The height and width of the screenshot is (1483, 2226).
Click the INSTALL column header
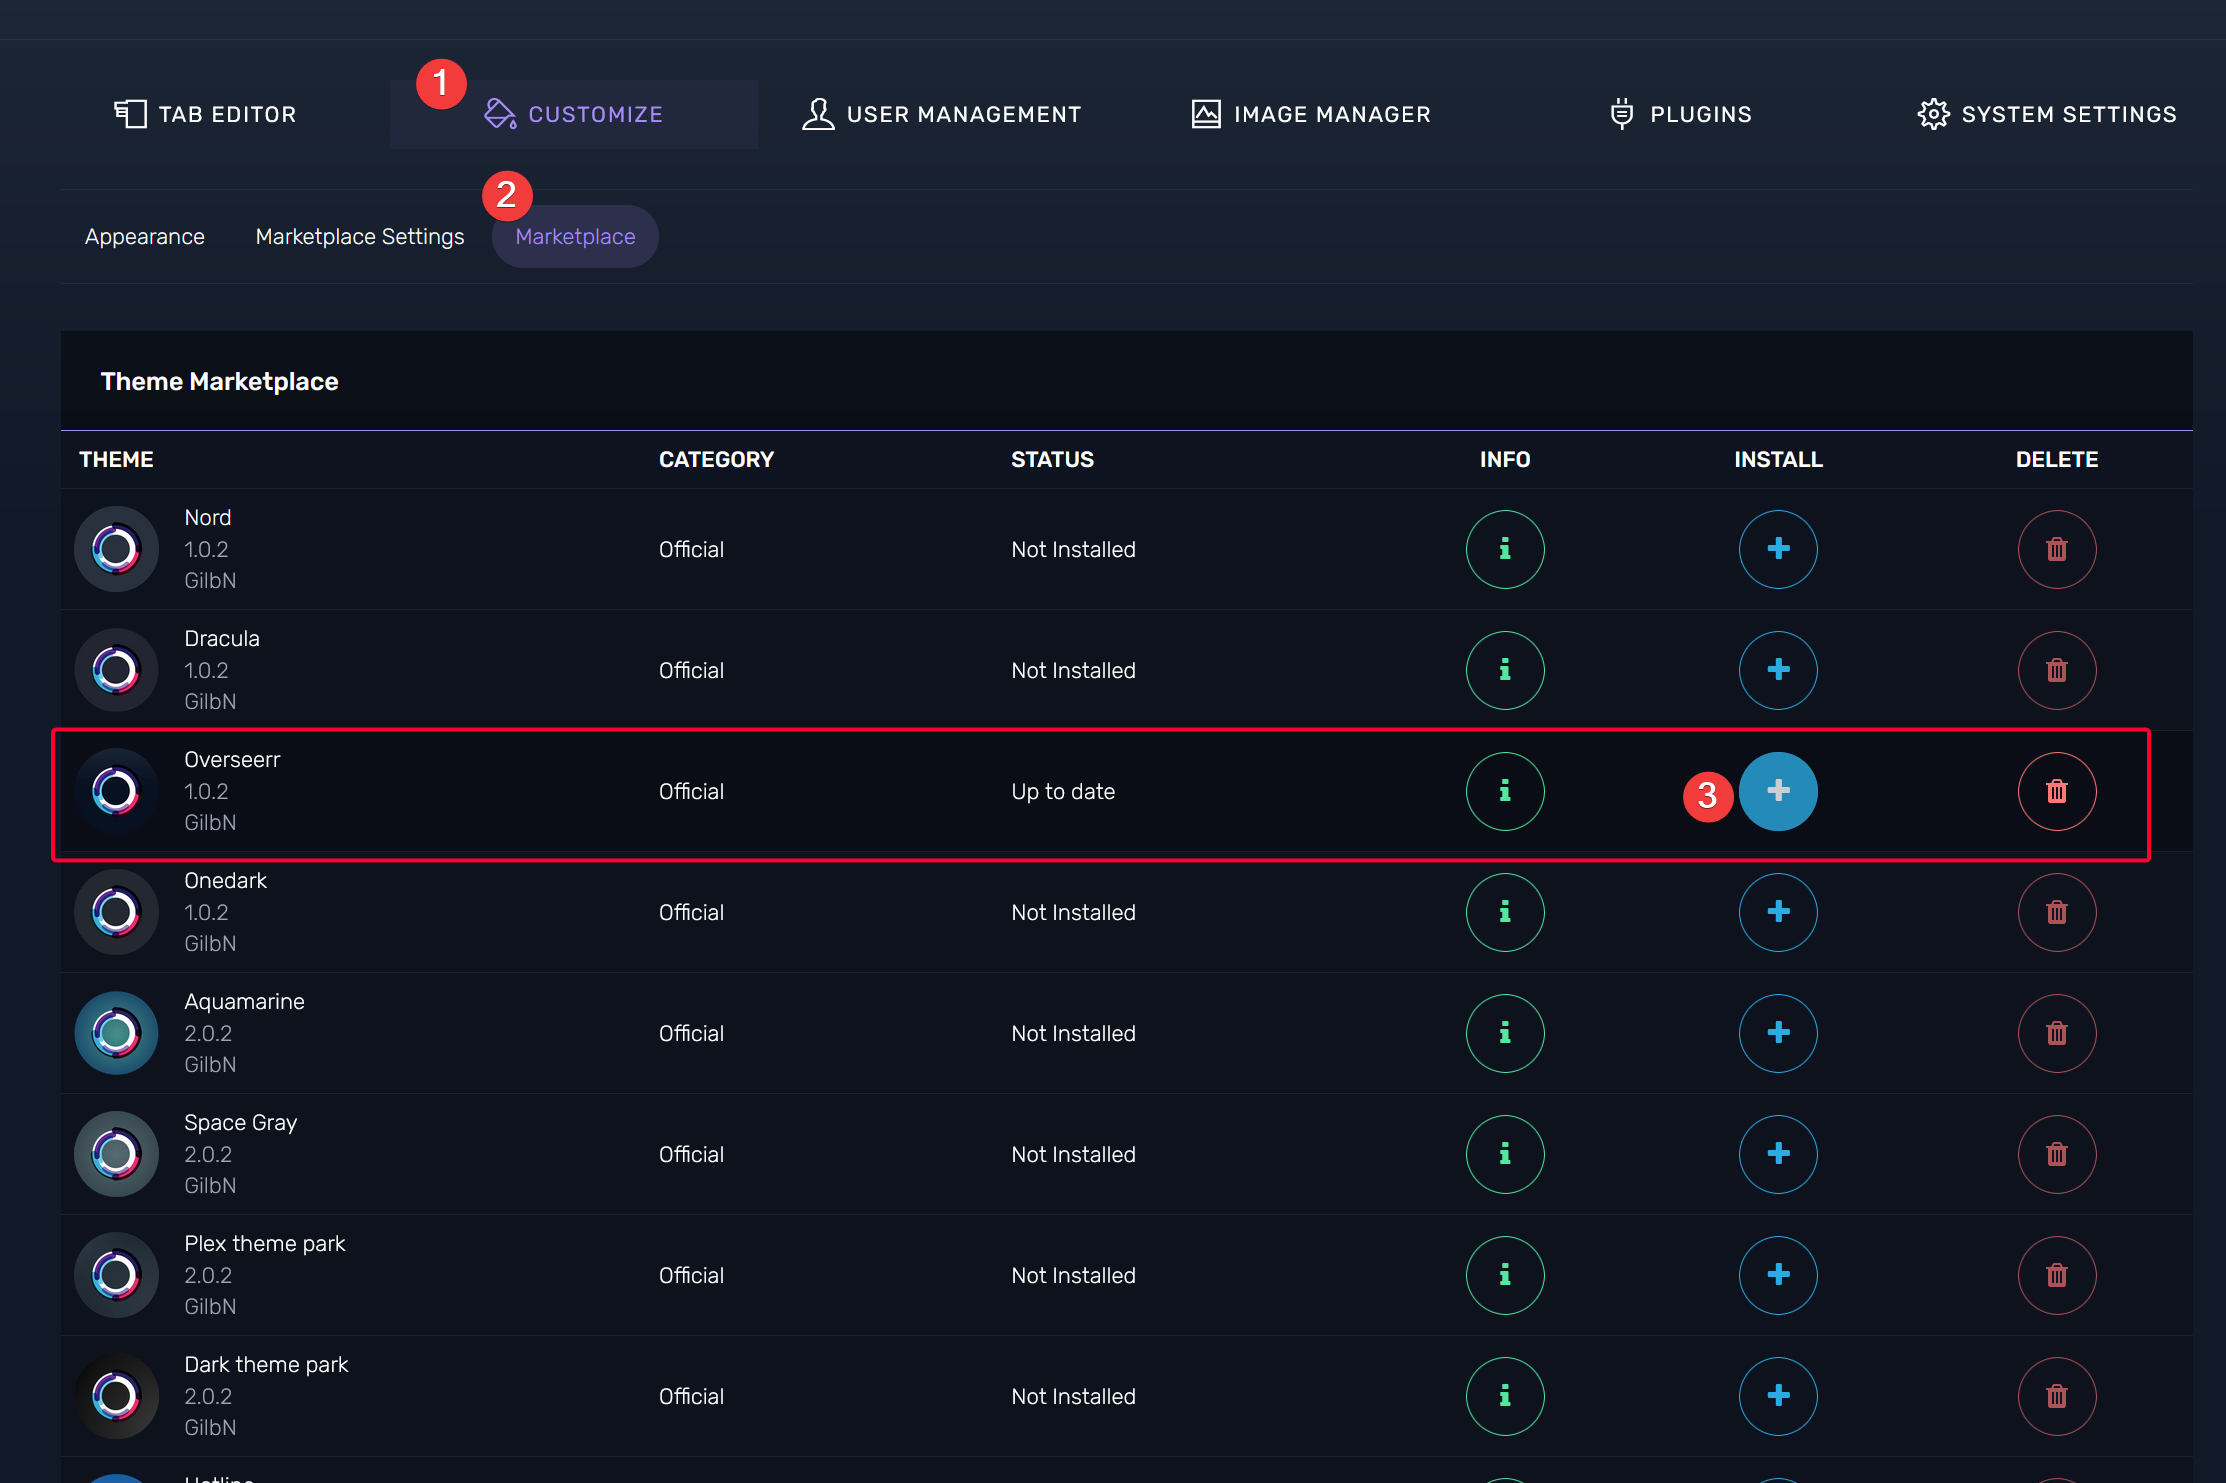1778,459
